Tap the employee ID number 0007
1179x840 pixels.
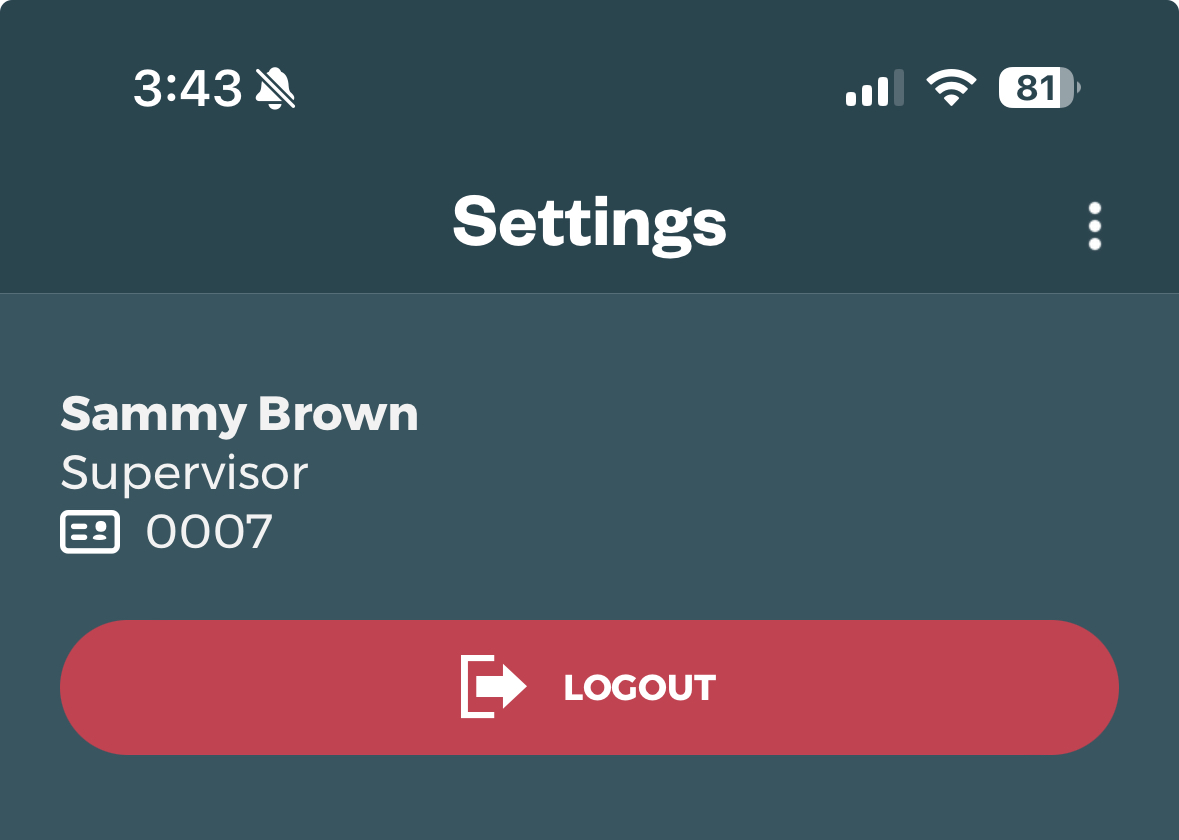tap(209, 532)
